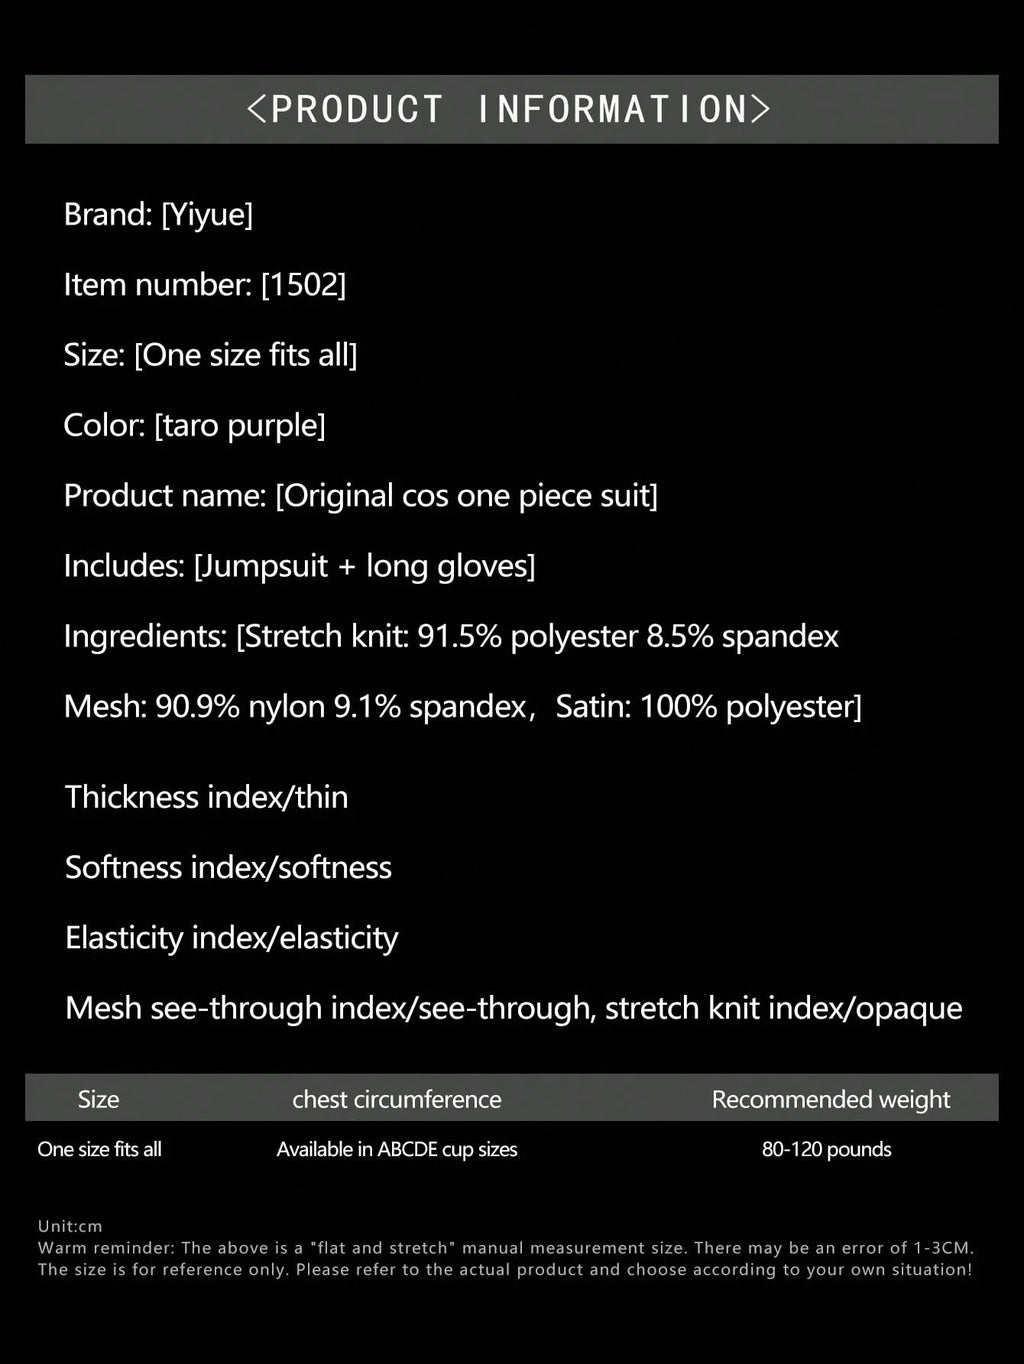Click the Color: taro purple line
Viewport: 1024px width, 1364px height.
coord(194,426)
